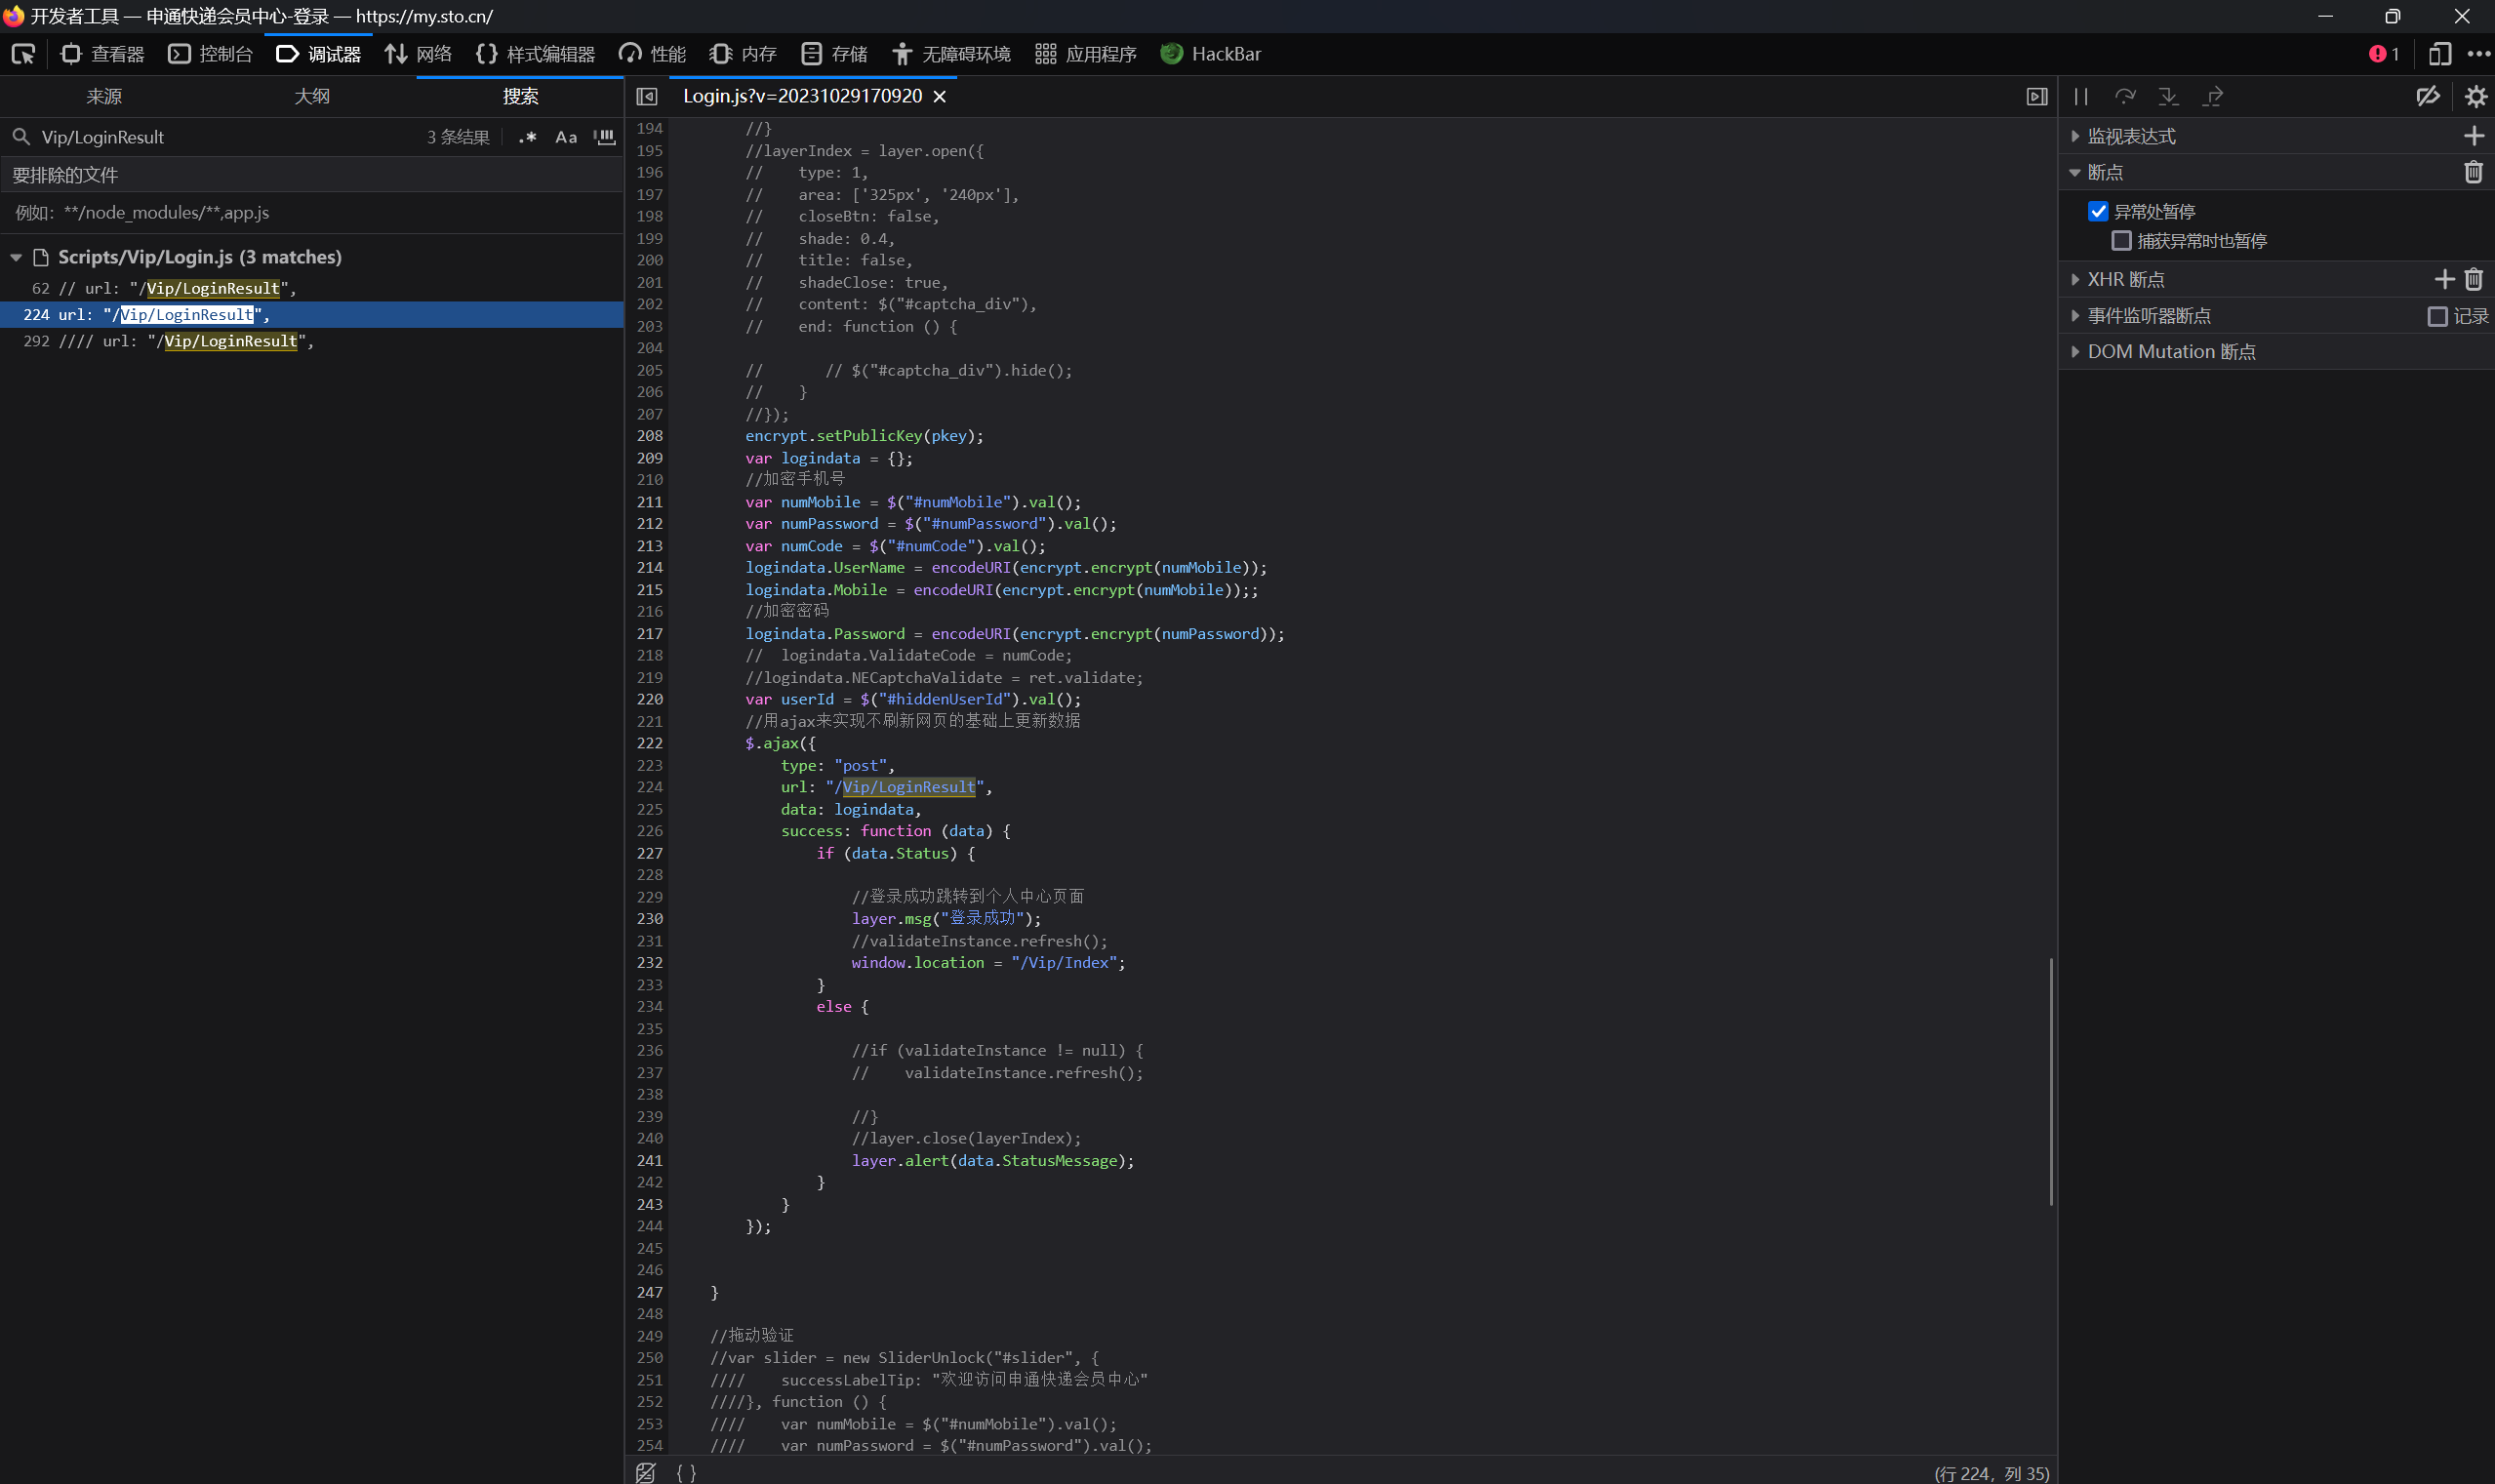
Task: Expand the 监视表达式 watch expressions section
Action: click(x=2075, y=136)
